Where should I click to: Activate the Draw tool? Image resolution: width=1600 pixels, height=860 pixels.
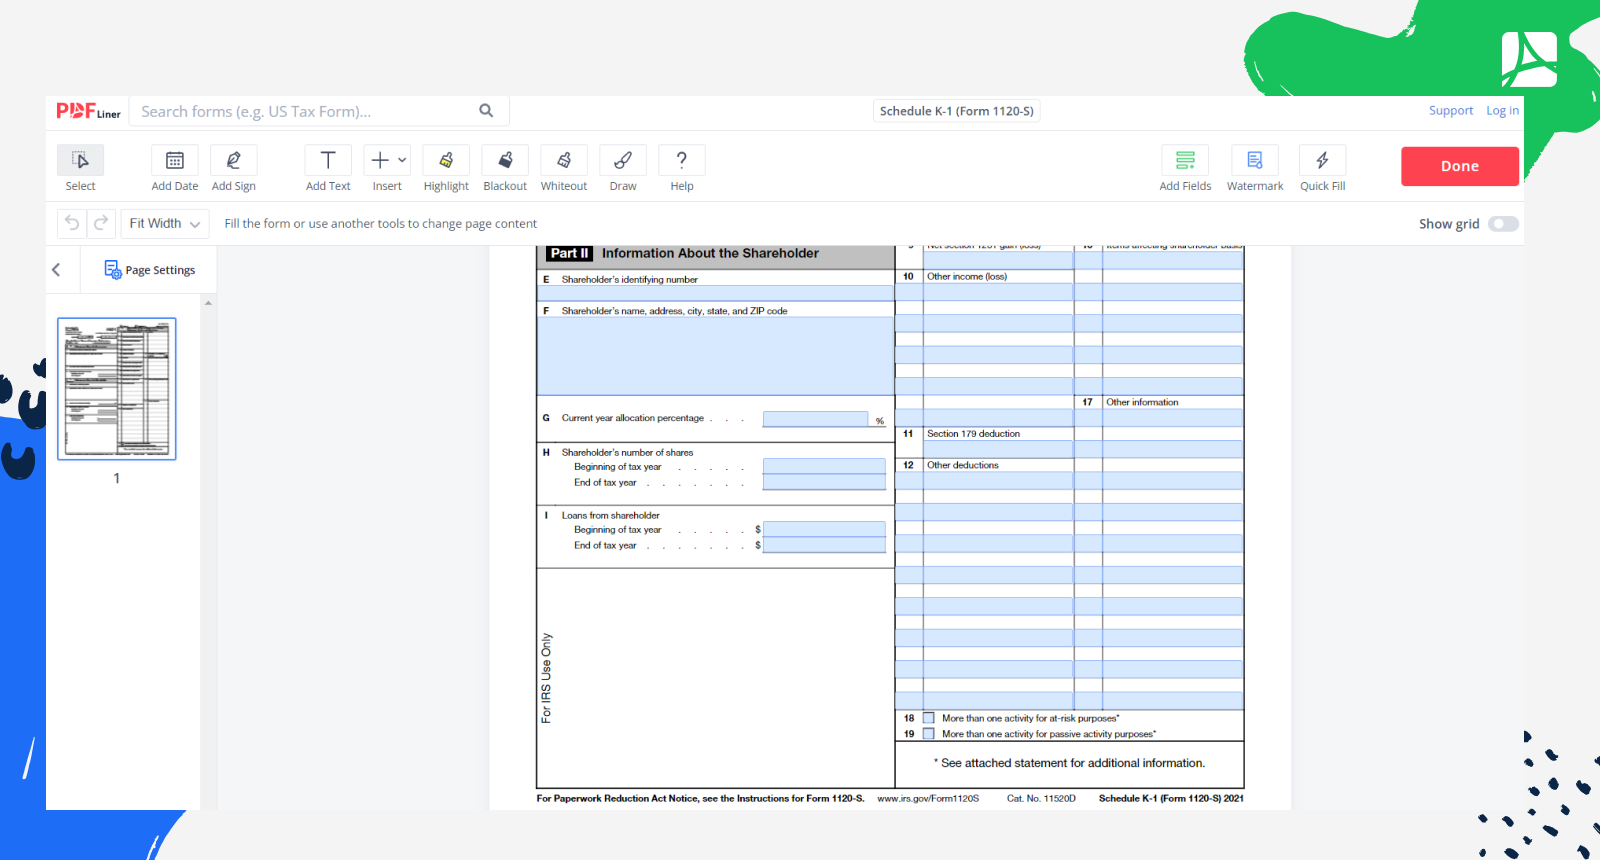(623, 161)
